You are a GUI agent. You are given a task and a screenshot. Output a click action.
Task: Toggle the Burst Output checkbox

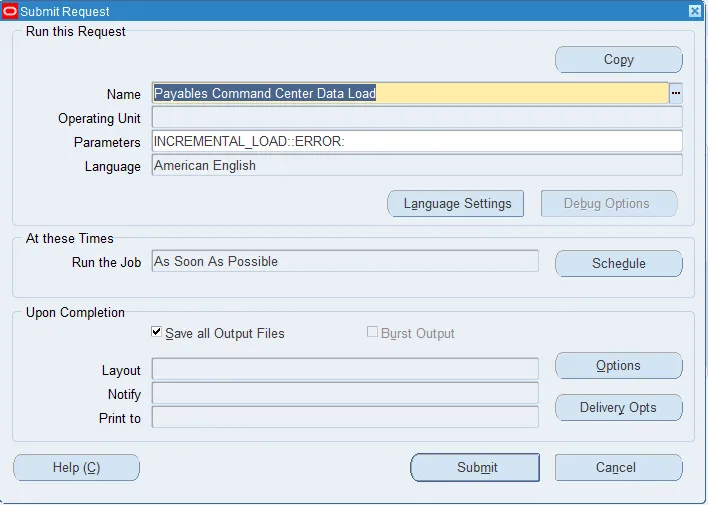372,332
